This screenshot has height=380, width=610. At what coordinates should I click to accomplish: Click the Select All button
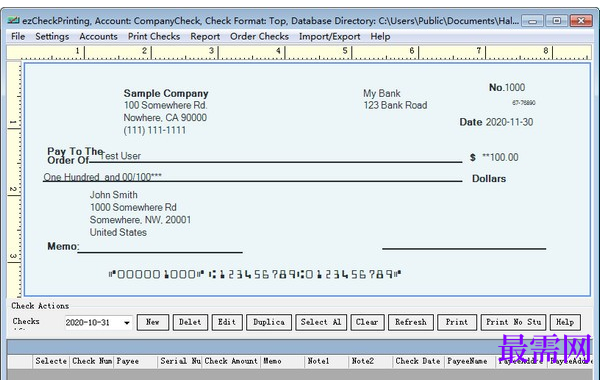point(321,322)
